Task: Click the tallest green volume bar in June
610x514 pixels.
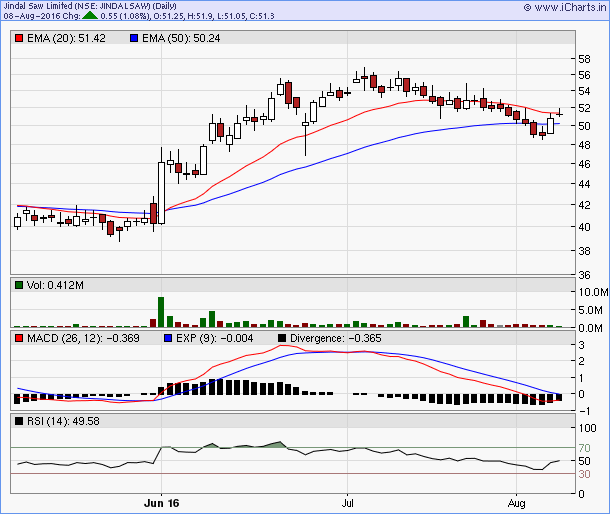Action: tap(161, 312)
